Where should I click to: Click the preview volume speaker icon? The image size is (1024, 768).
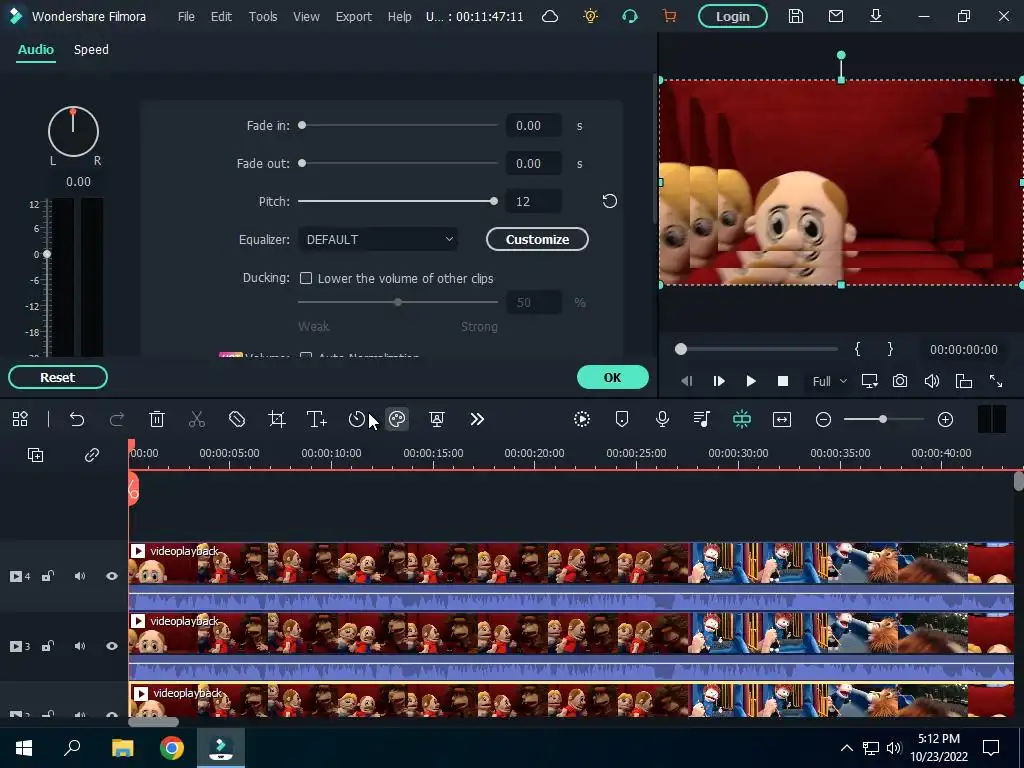coord(932,381)
